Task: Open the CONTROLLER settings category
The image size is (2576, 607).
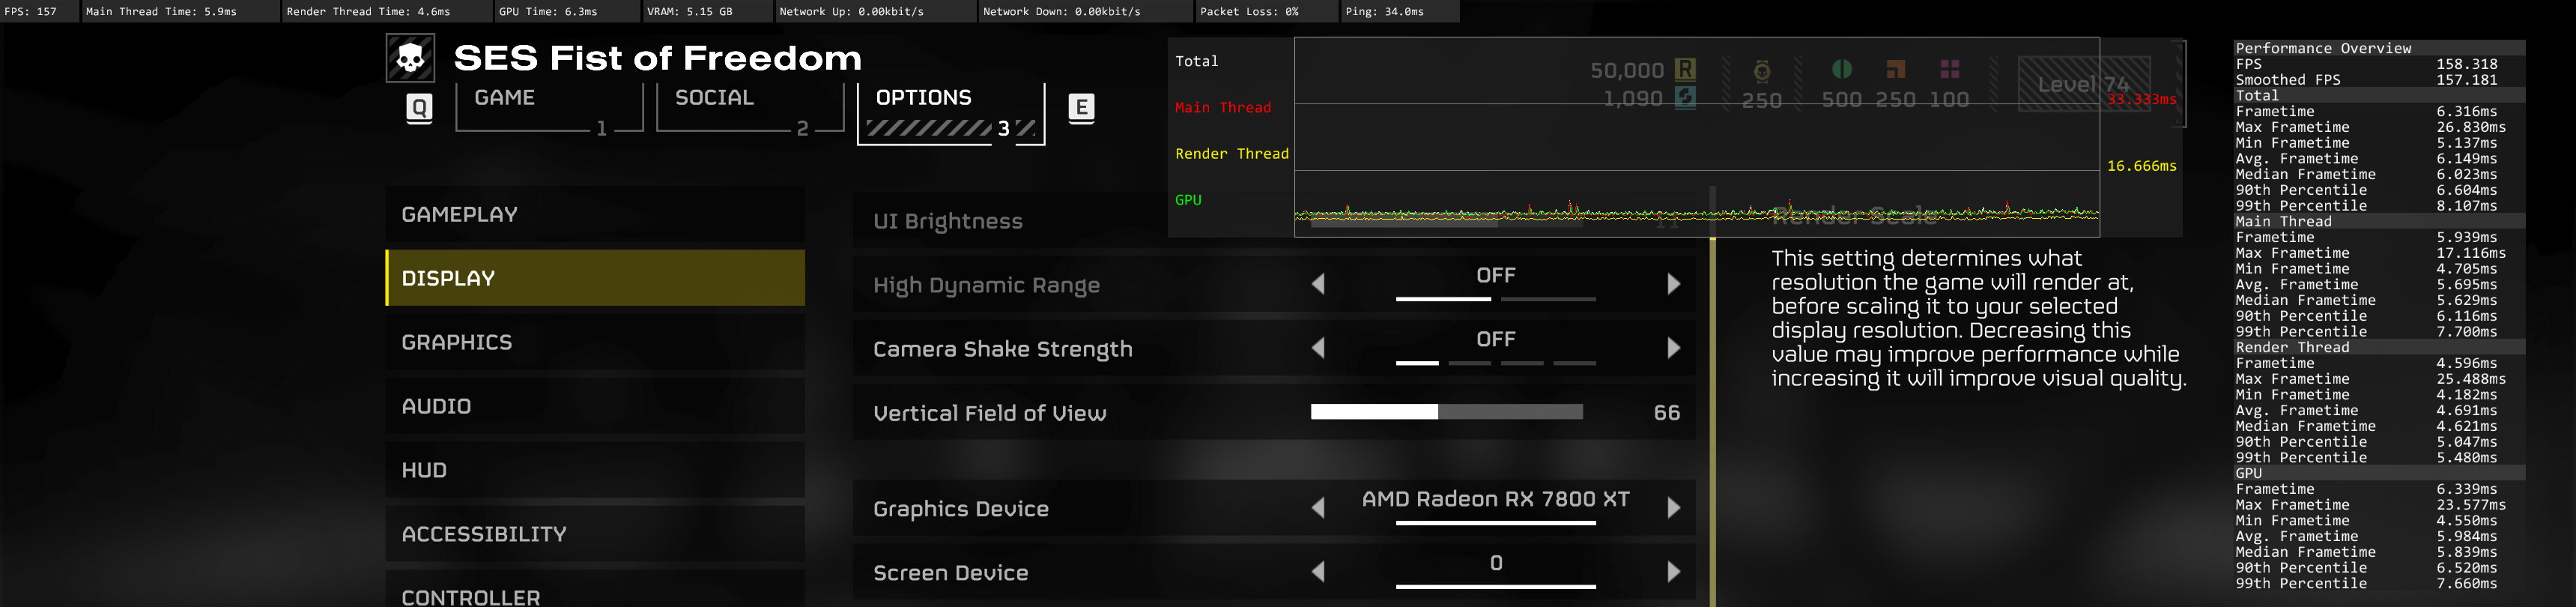Action: click(x=595, y=590)
